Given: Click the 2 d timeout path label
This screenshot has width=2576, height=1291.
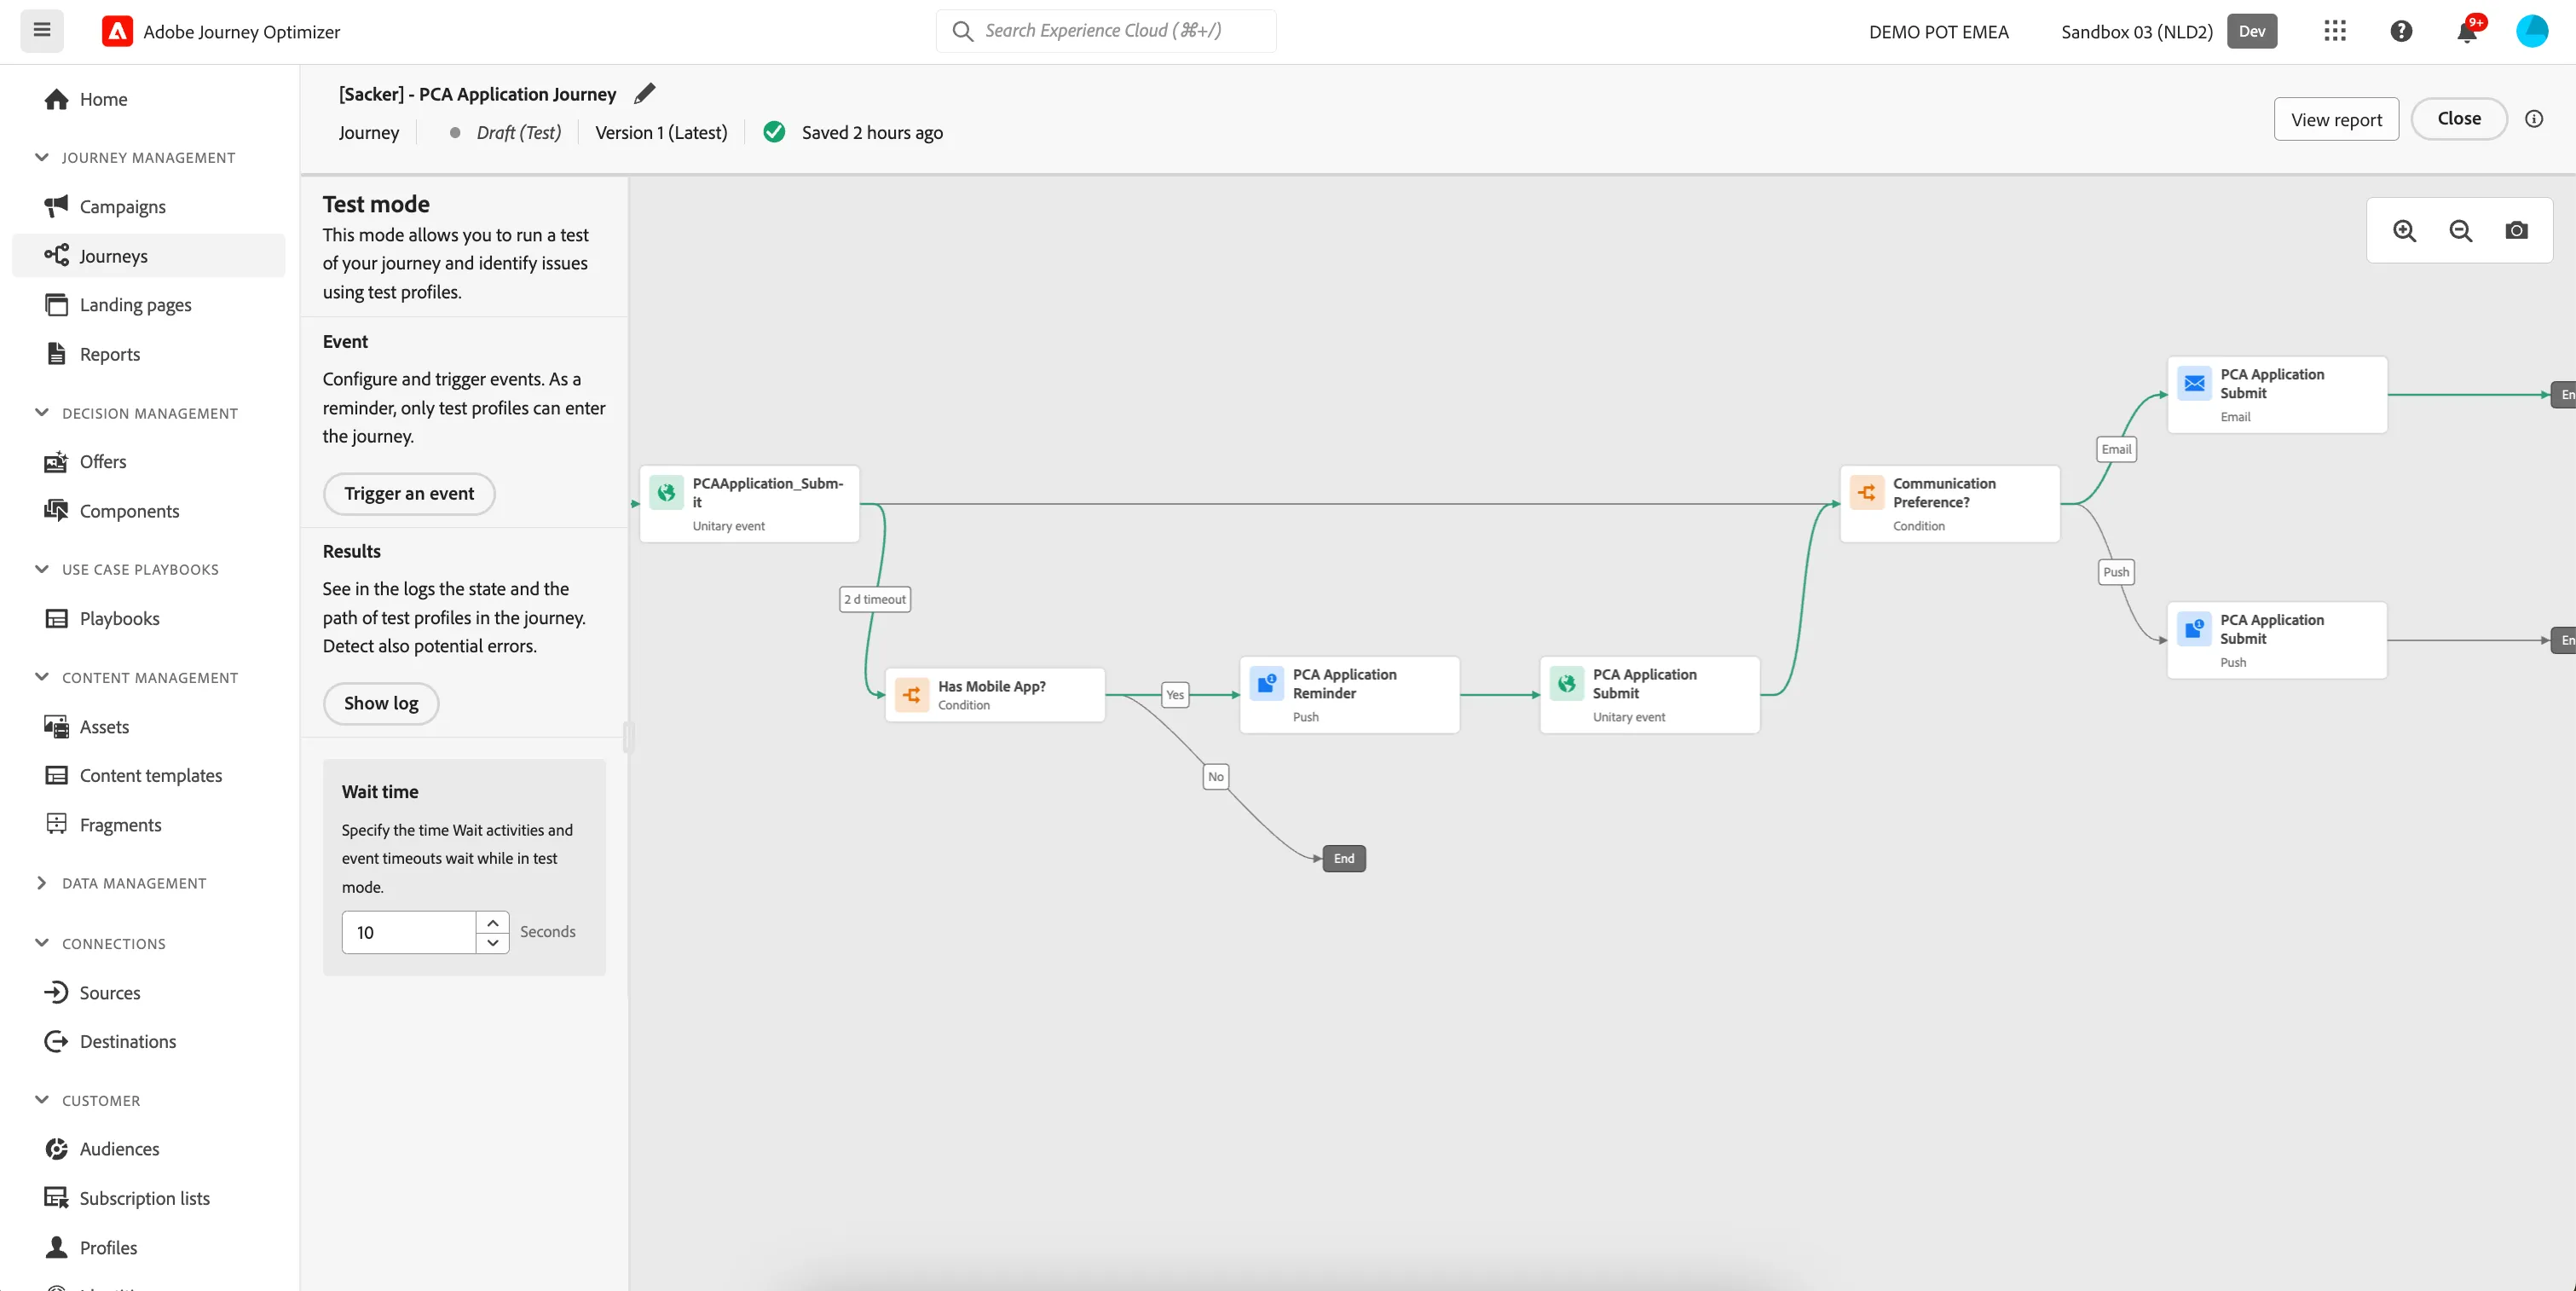Looking at the screenshot, I should pyautogui.click(x=875, y=600).
